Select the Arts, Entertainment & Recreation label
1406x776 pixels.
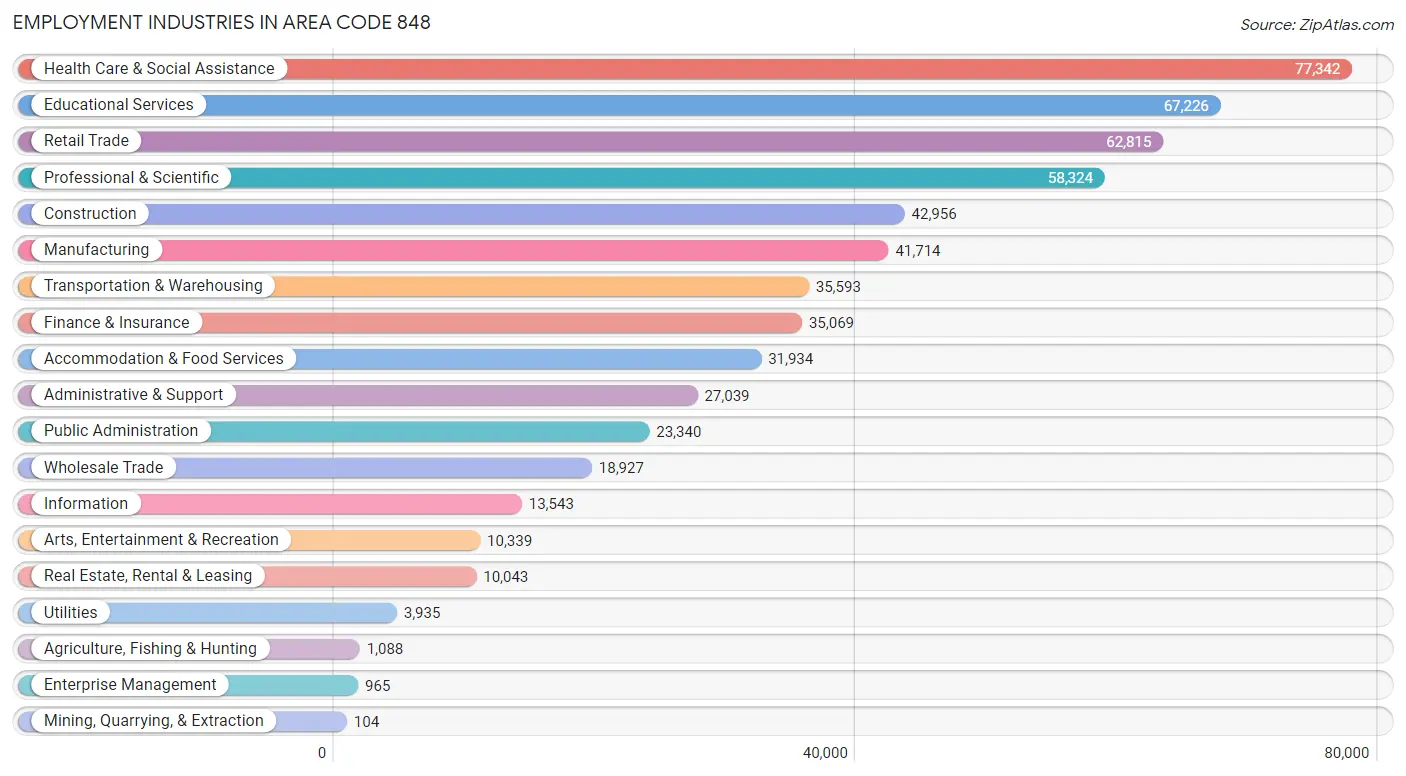(161, 539)
